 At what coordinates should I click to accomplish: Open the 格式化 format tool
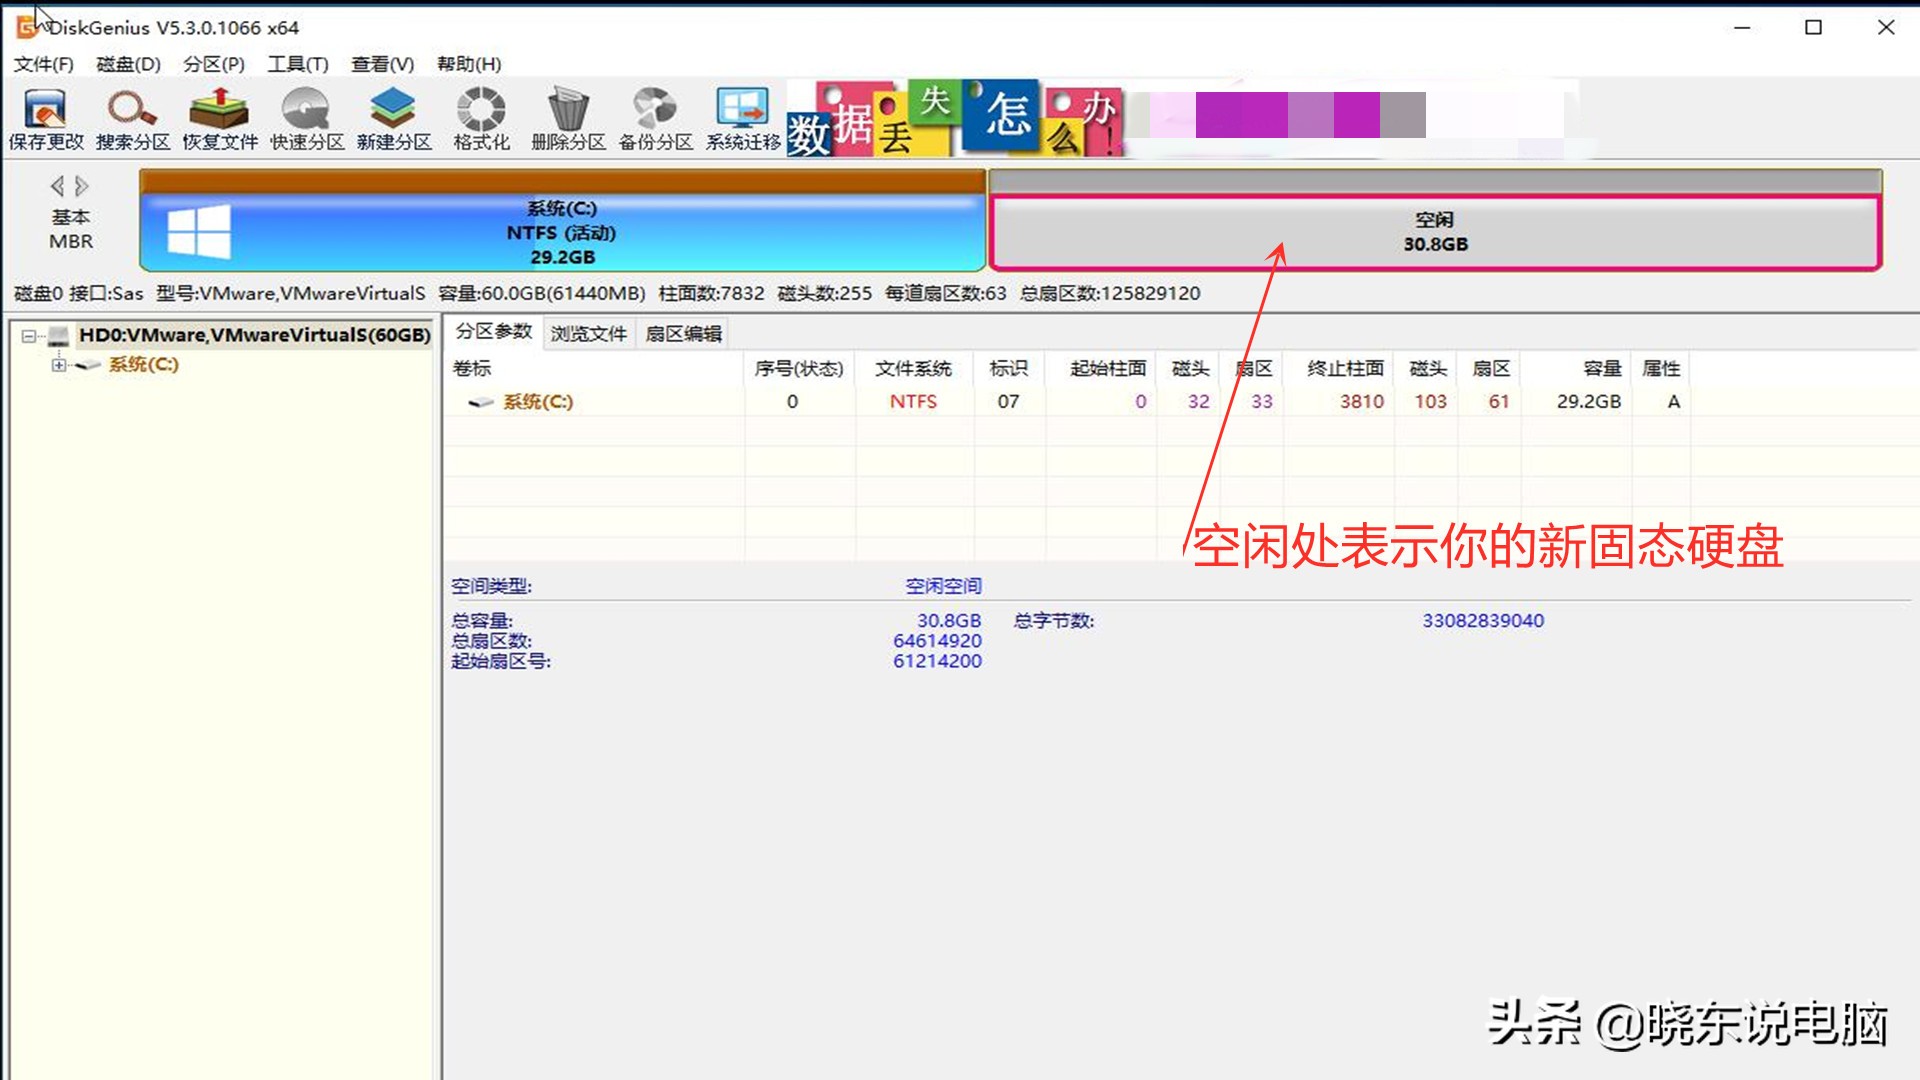[x=480, y=117]
